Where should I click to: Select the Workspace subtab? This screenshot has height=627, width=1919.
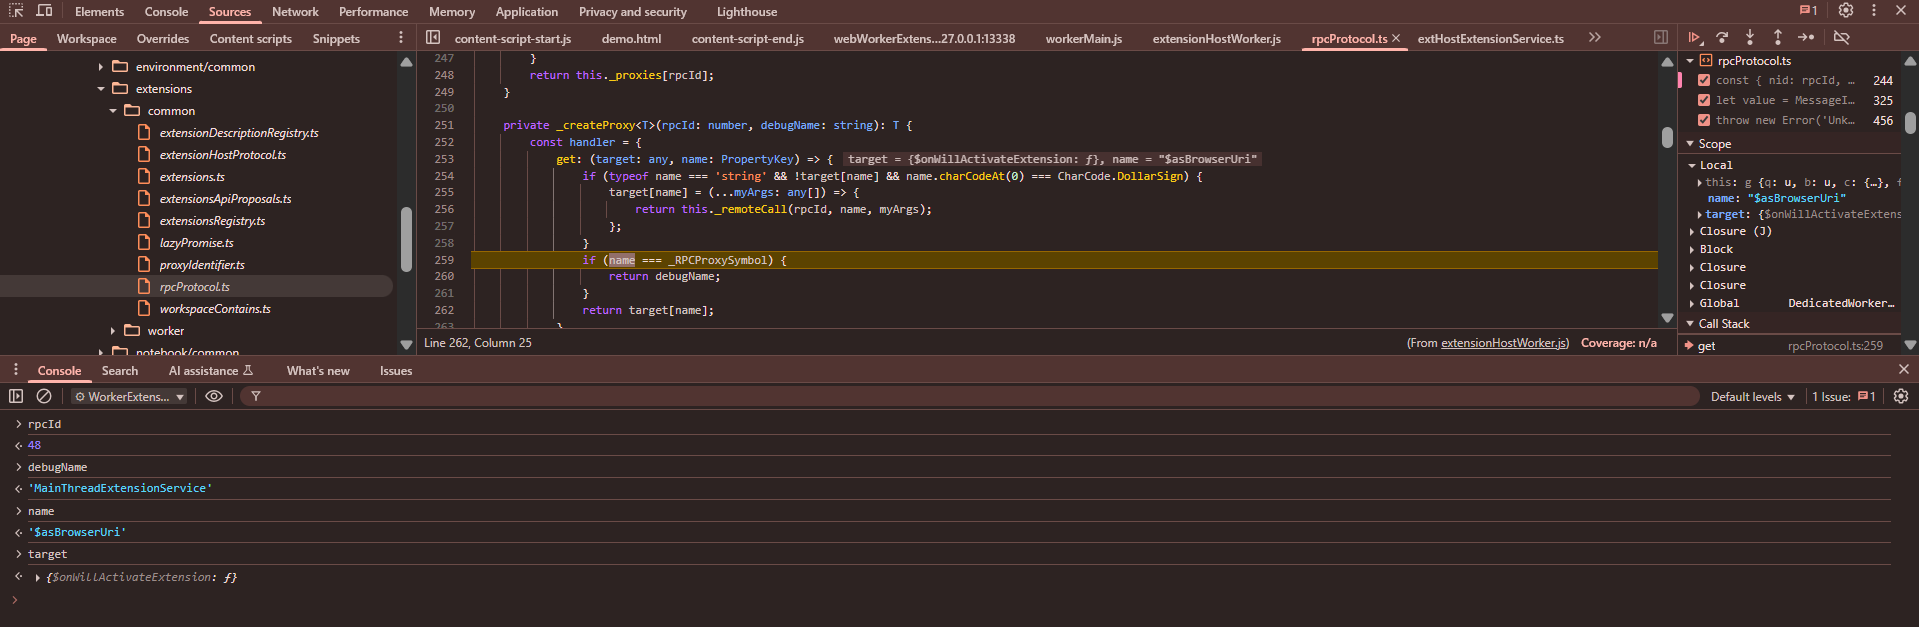coord(87,39)
